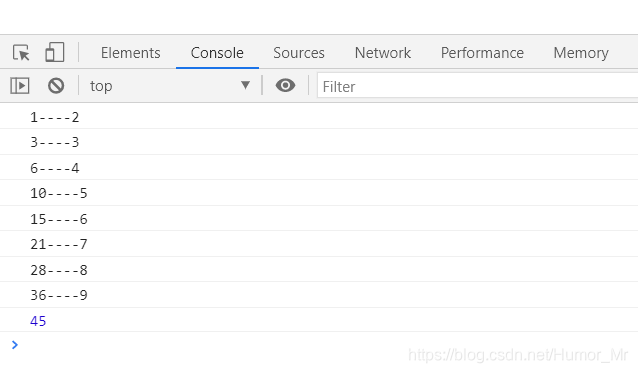Clear console with the ban icon

[56, 86]
